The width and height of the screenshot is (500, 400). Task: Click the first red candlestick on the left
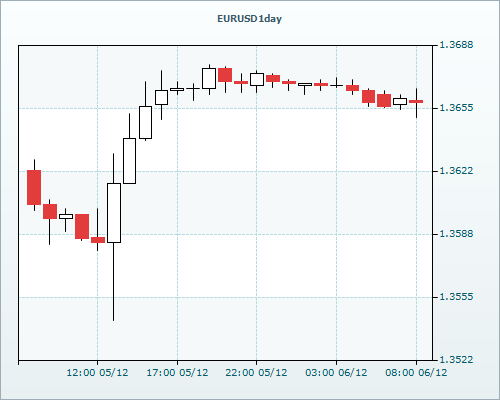[x=34, y=187]
